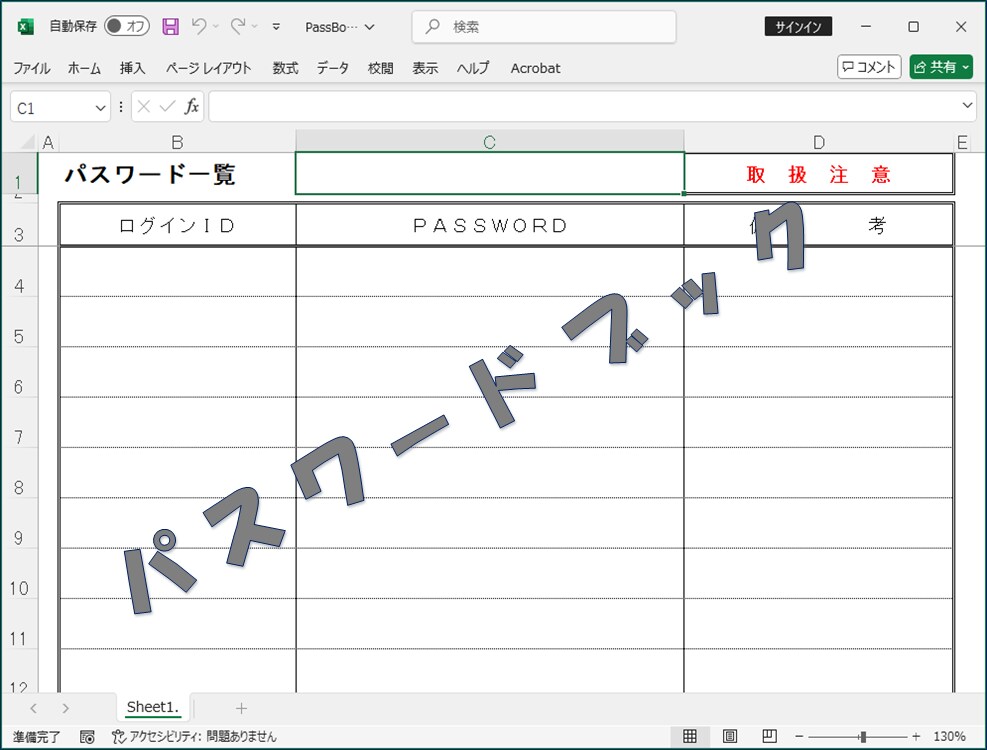
Task: Click the search box (検索)
Action: (x=544, y=26)
